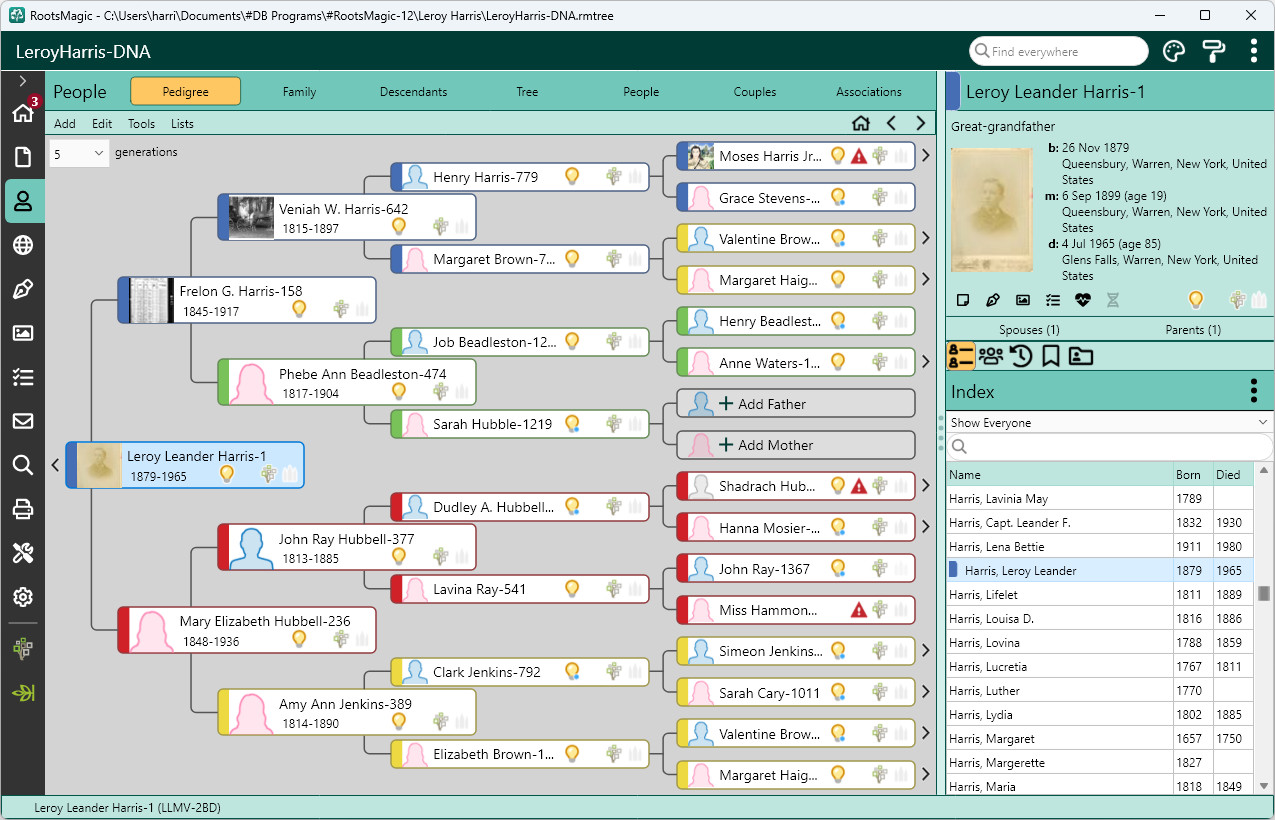The width and height of the screenshot is (1275, 820).
Task: Switch side panel to Groups view
Action: click(x=991, y=355)
